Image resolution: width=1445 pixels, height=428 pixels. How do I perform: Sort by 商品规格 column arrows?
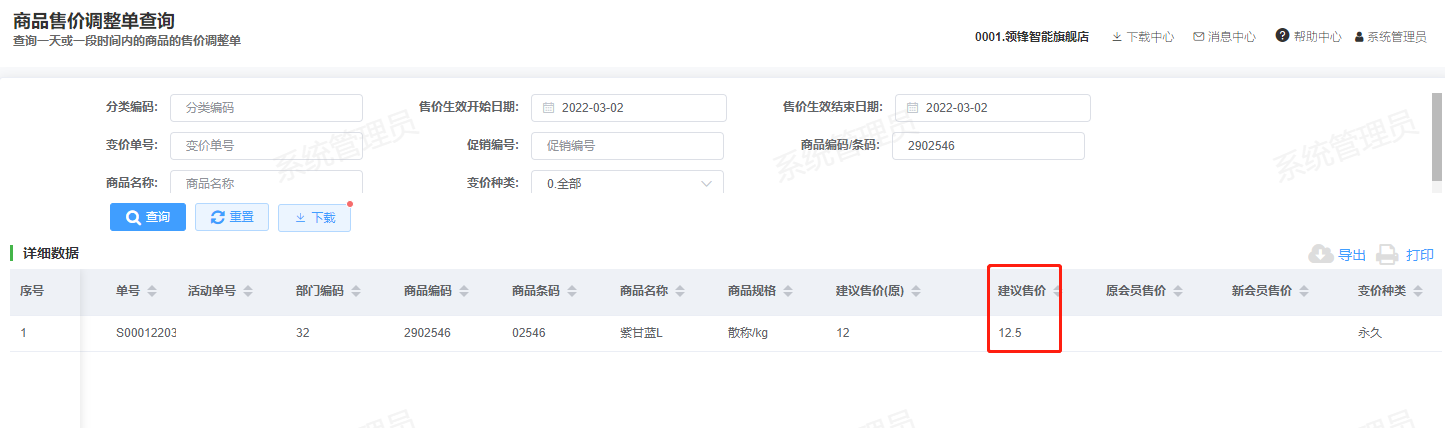point(787,291)
